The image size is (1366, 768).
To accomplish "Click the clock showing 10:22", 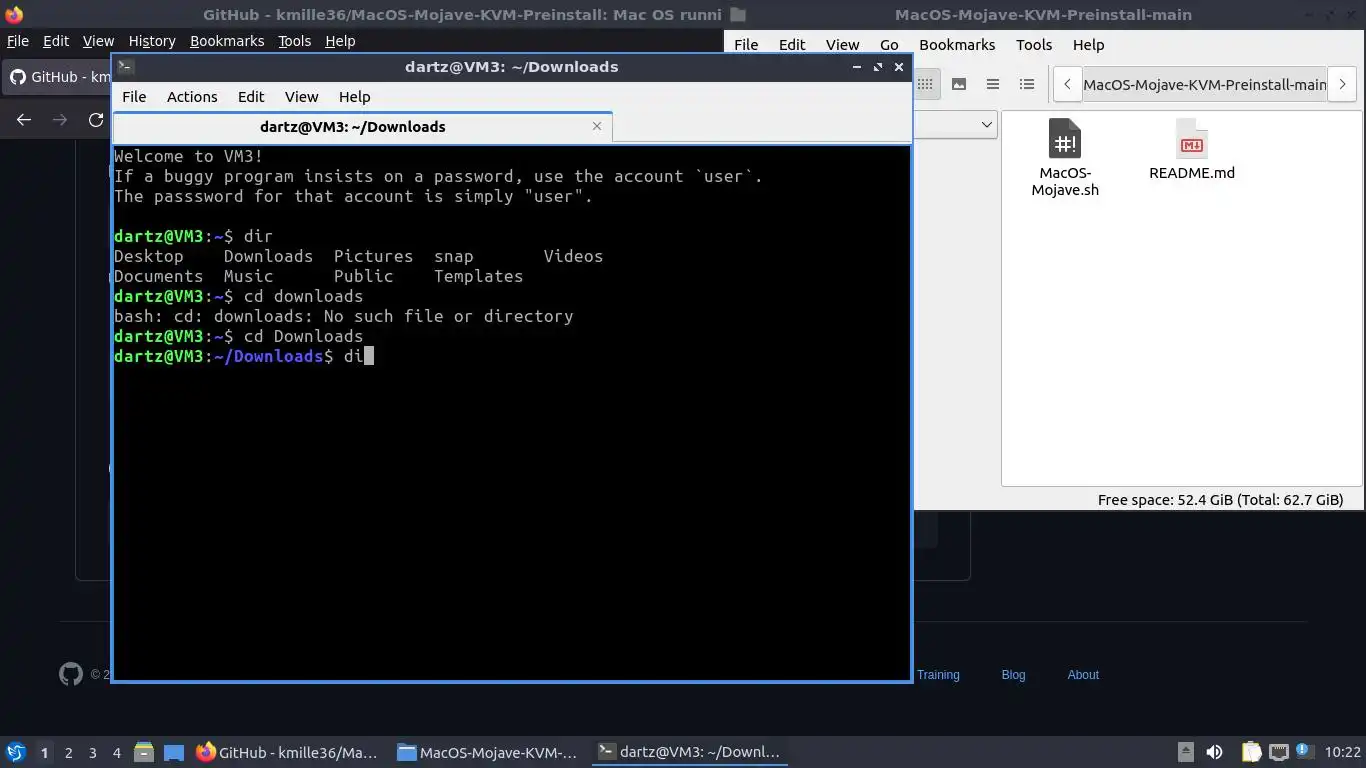I will [1342, 752].
